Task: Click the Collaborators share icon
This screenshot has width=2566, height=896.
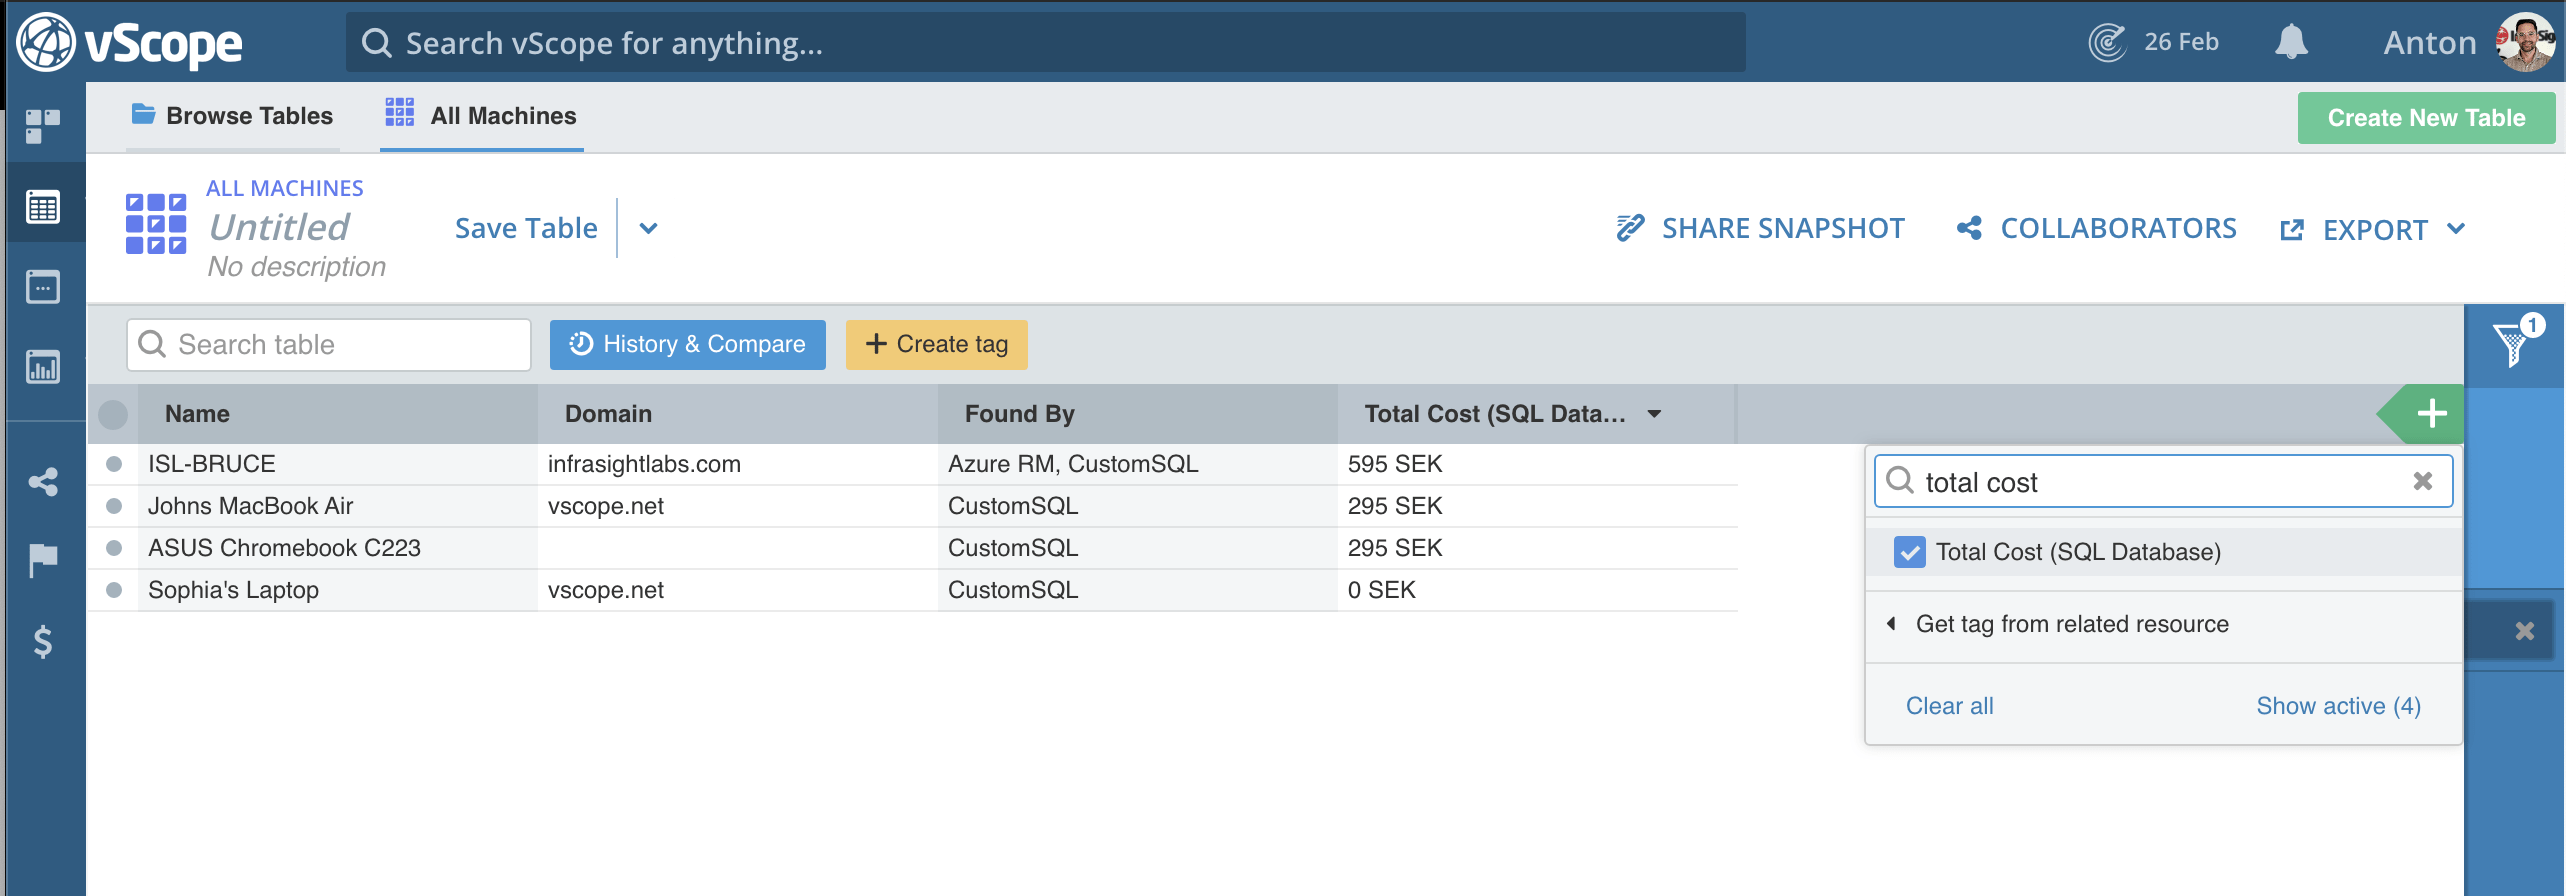Action: coord(1969,228)
